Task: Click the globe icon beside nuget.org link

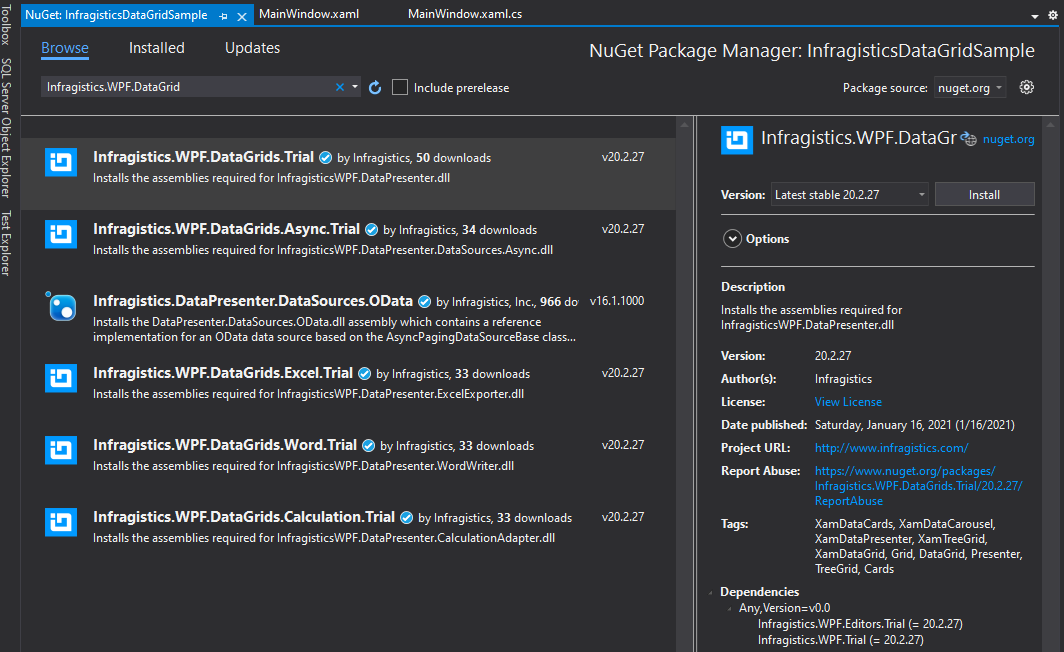Action: pyautogui.click(x=969, y=138)
